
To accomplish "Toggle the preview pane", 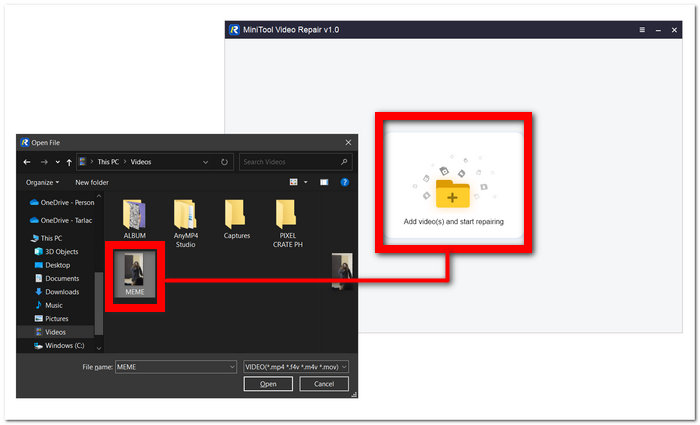I will (x=324, y=182).
